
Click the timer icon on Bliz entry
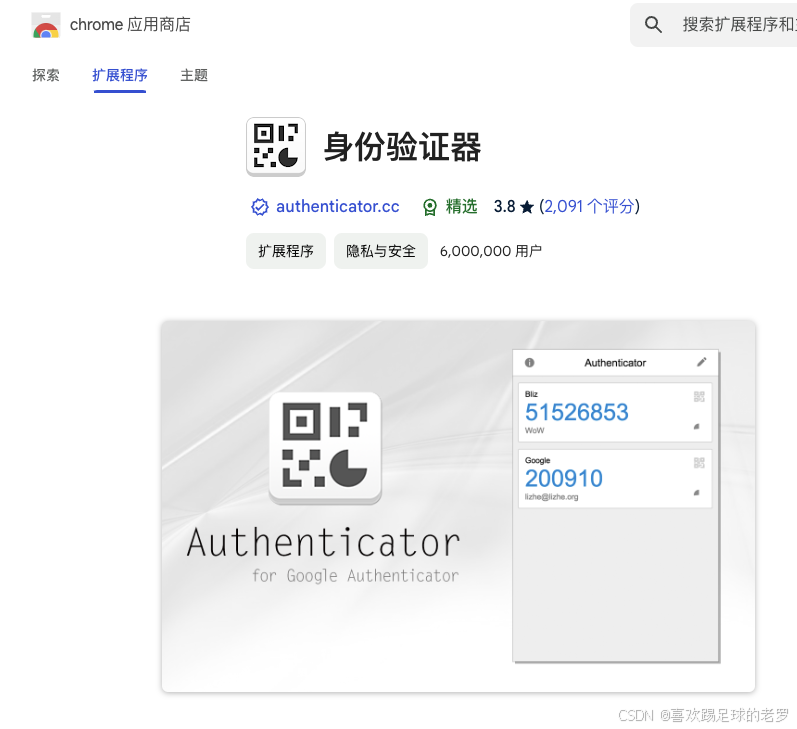(x=696, y=427)
